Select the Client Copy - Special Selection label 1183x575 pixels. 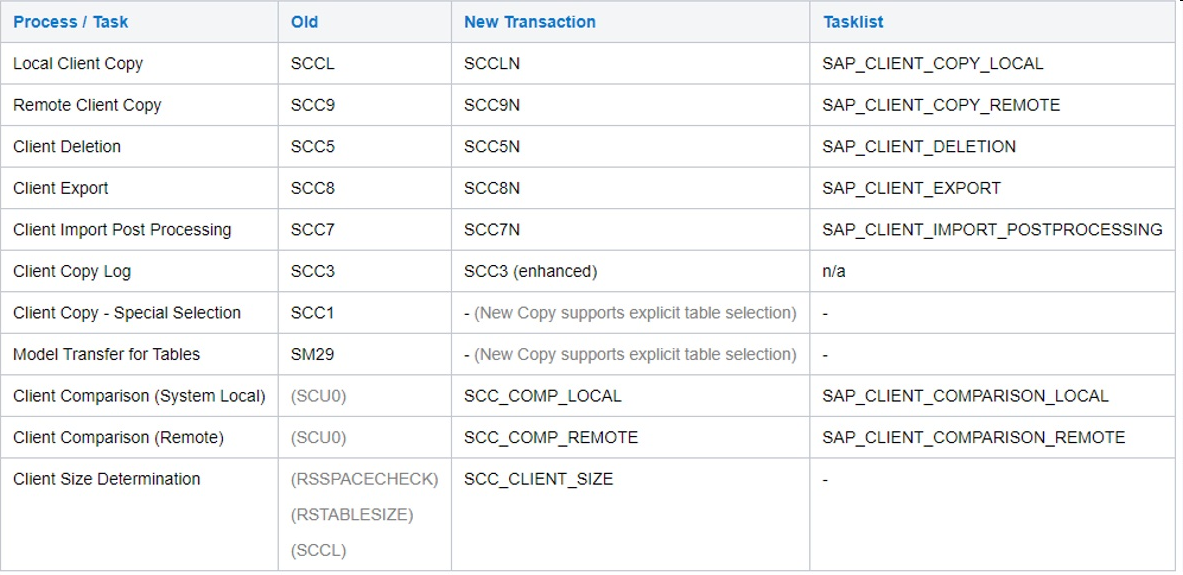(127, 313)
